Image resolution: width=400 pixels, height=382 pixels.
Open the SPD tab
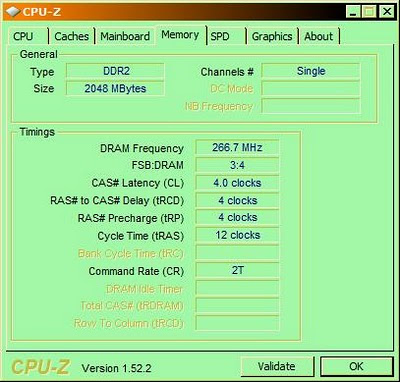click(227, 36)
